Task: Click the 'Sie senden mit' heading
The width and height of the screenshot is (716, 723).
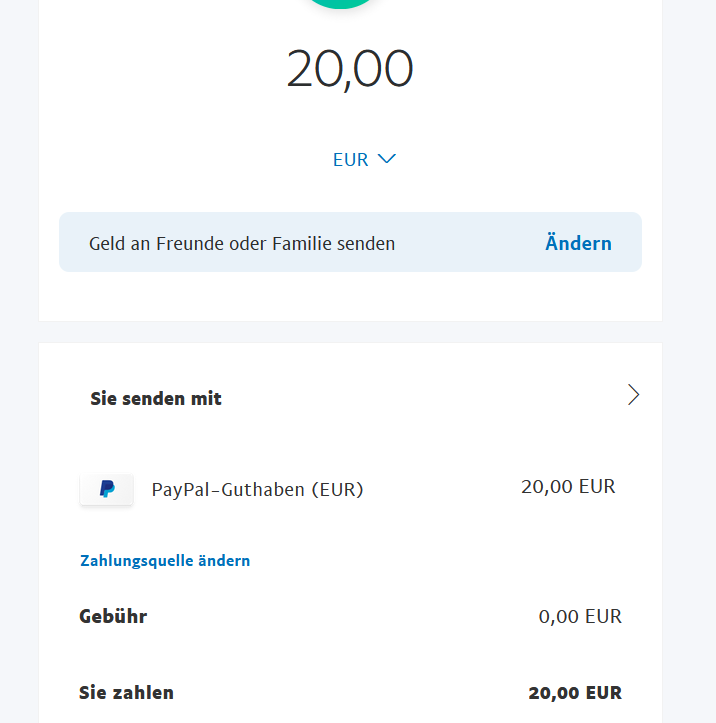Action: click(156, 398)
